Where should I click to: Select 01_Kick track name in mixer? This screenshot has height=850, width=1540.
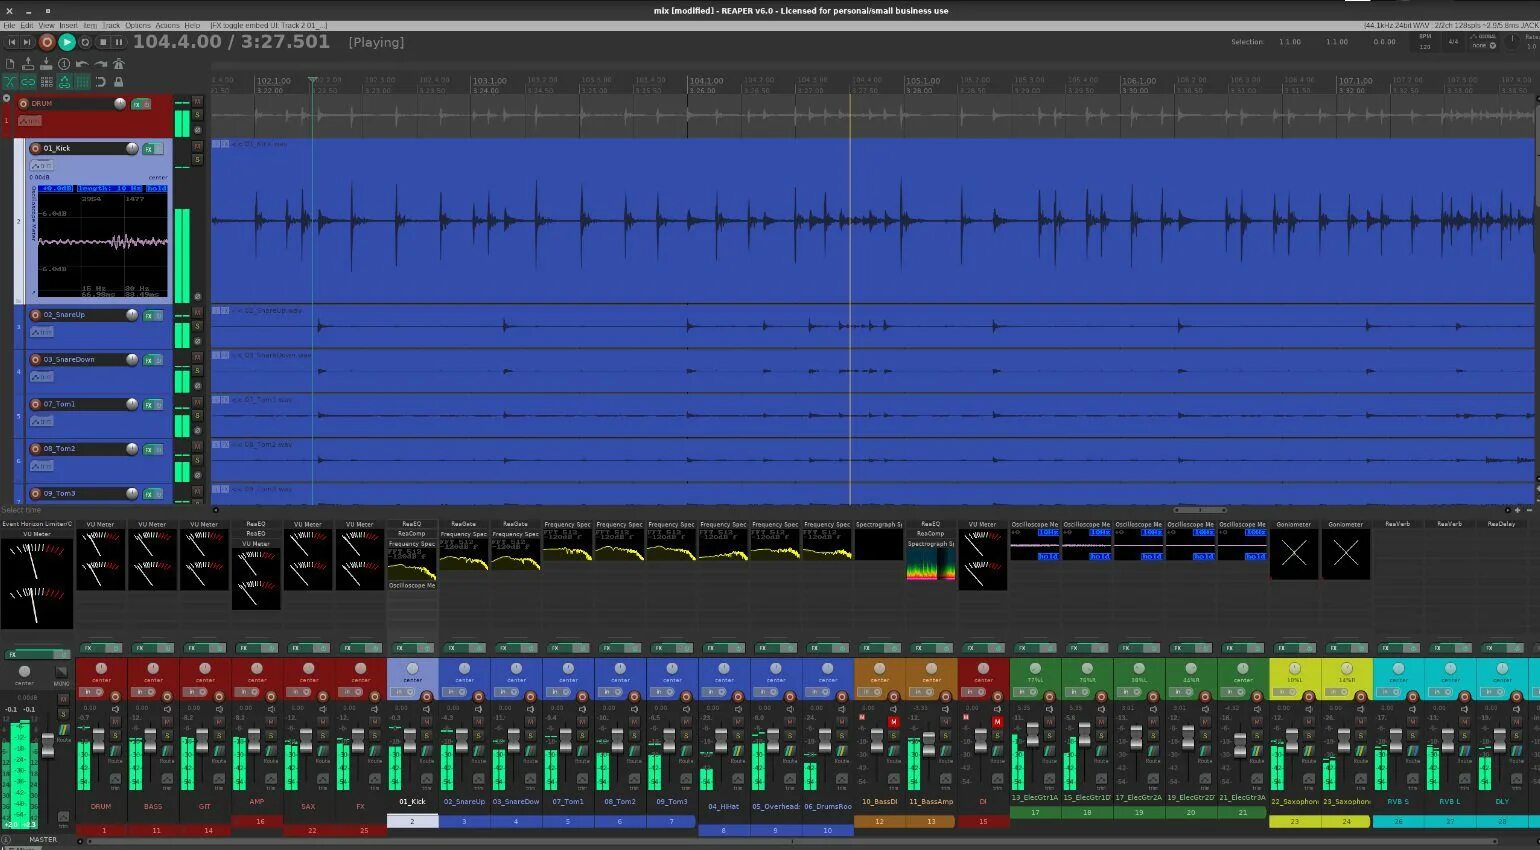tap(412, 802)
